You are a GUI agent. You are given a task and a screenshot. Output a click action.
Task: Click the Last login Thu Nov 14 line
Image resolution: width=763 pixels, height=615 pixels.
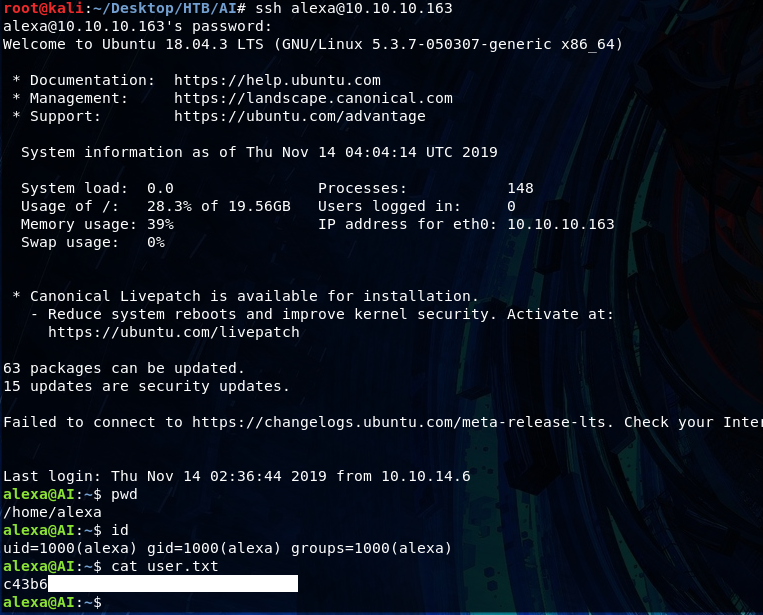pos(236,476)
